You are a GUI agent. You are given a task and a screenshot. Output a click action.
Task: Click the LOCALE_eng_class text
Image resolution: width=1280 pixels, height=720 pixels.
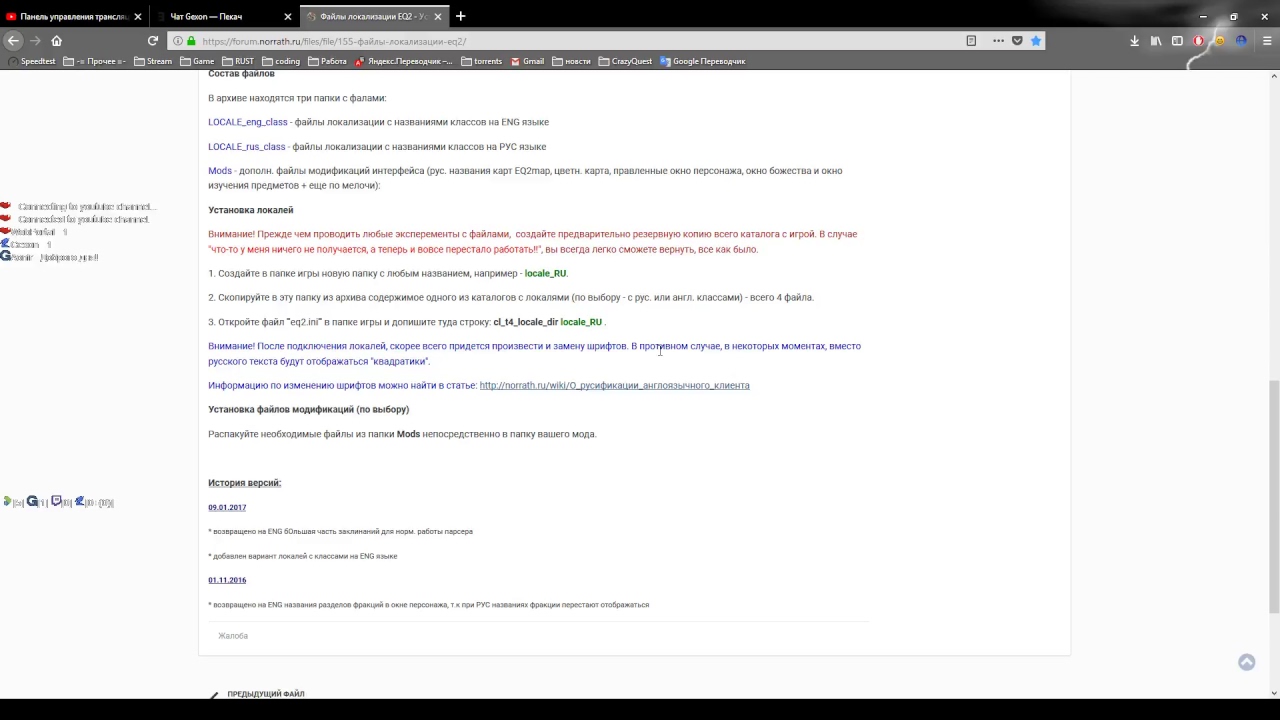(247, 122)
